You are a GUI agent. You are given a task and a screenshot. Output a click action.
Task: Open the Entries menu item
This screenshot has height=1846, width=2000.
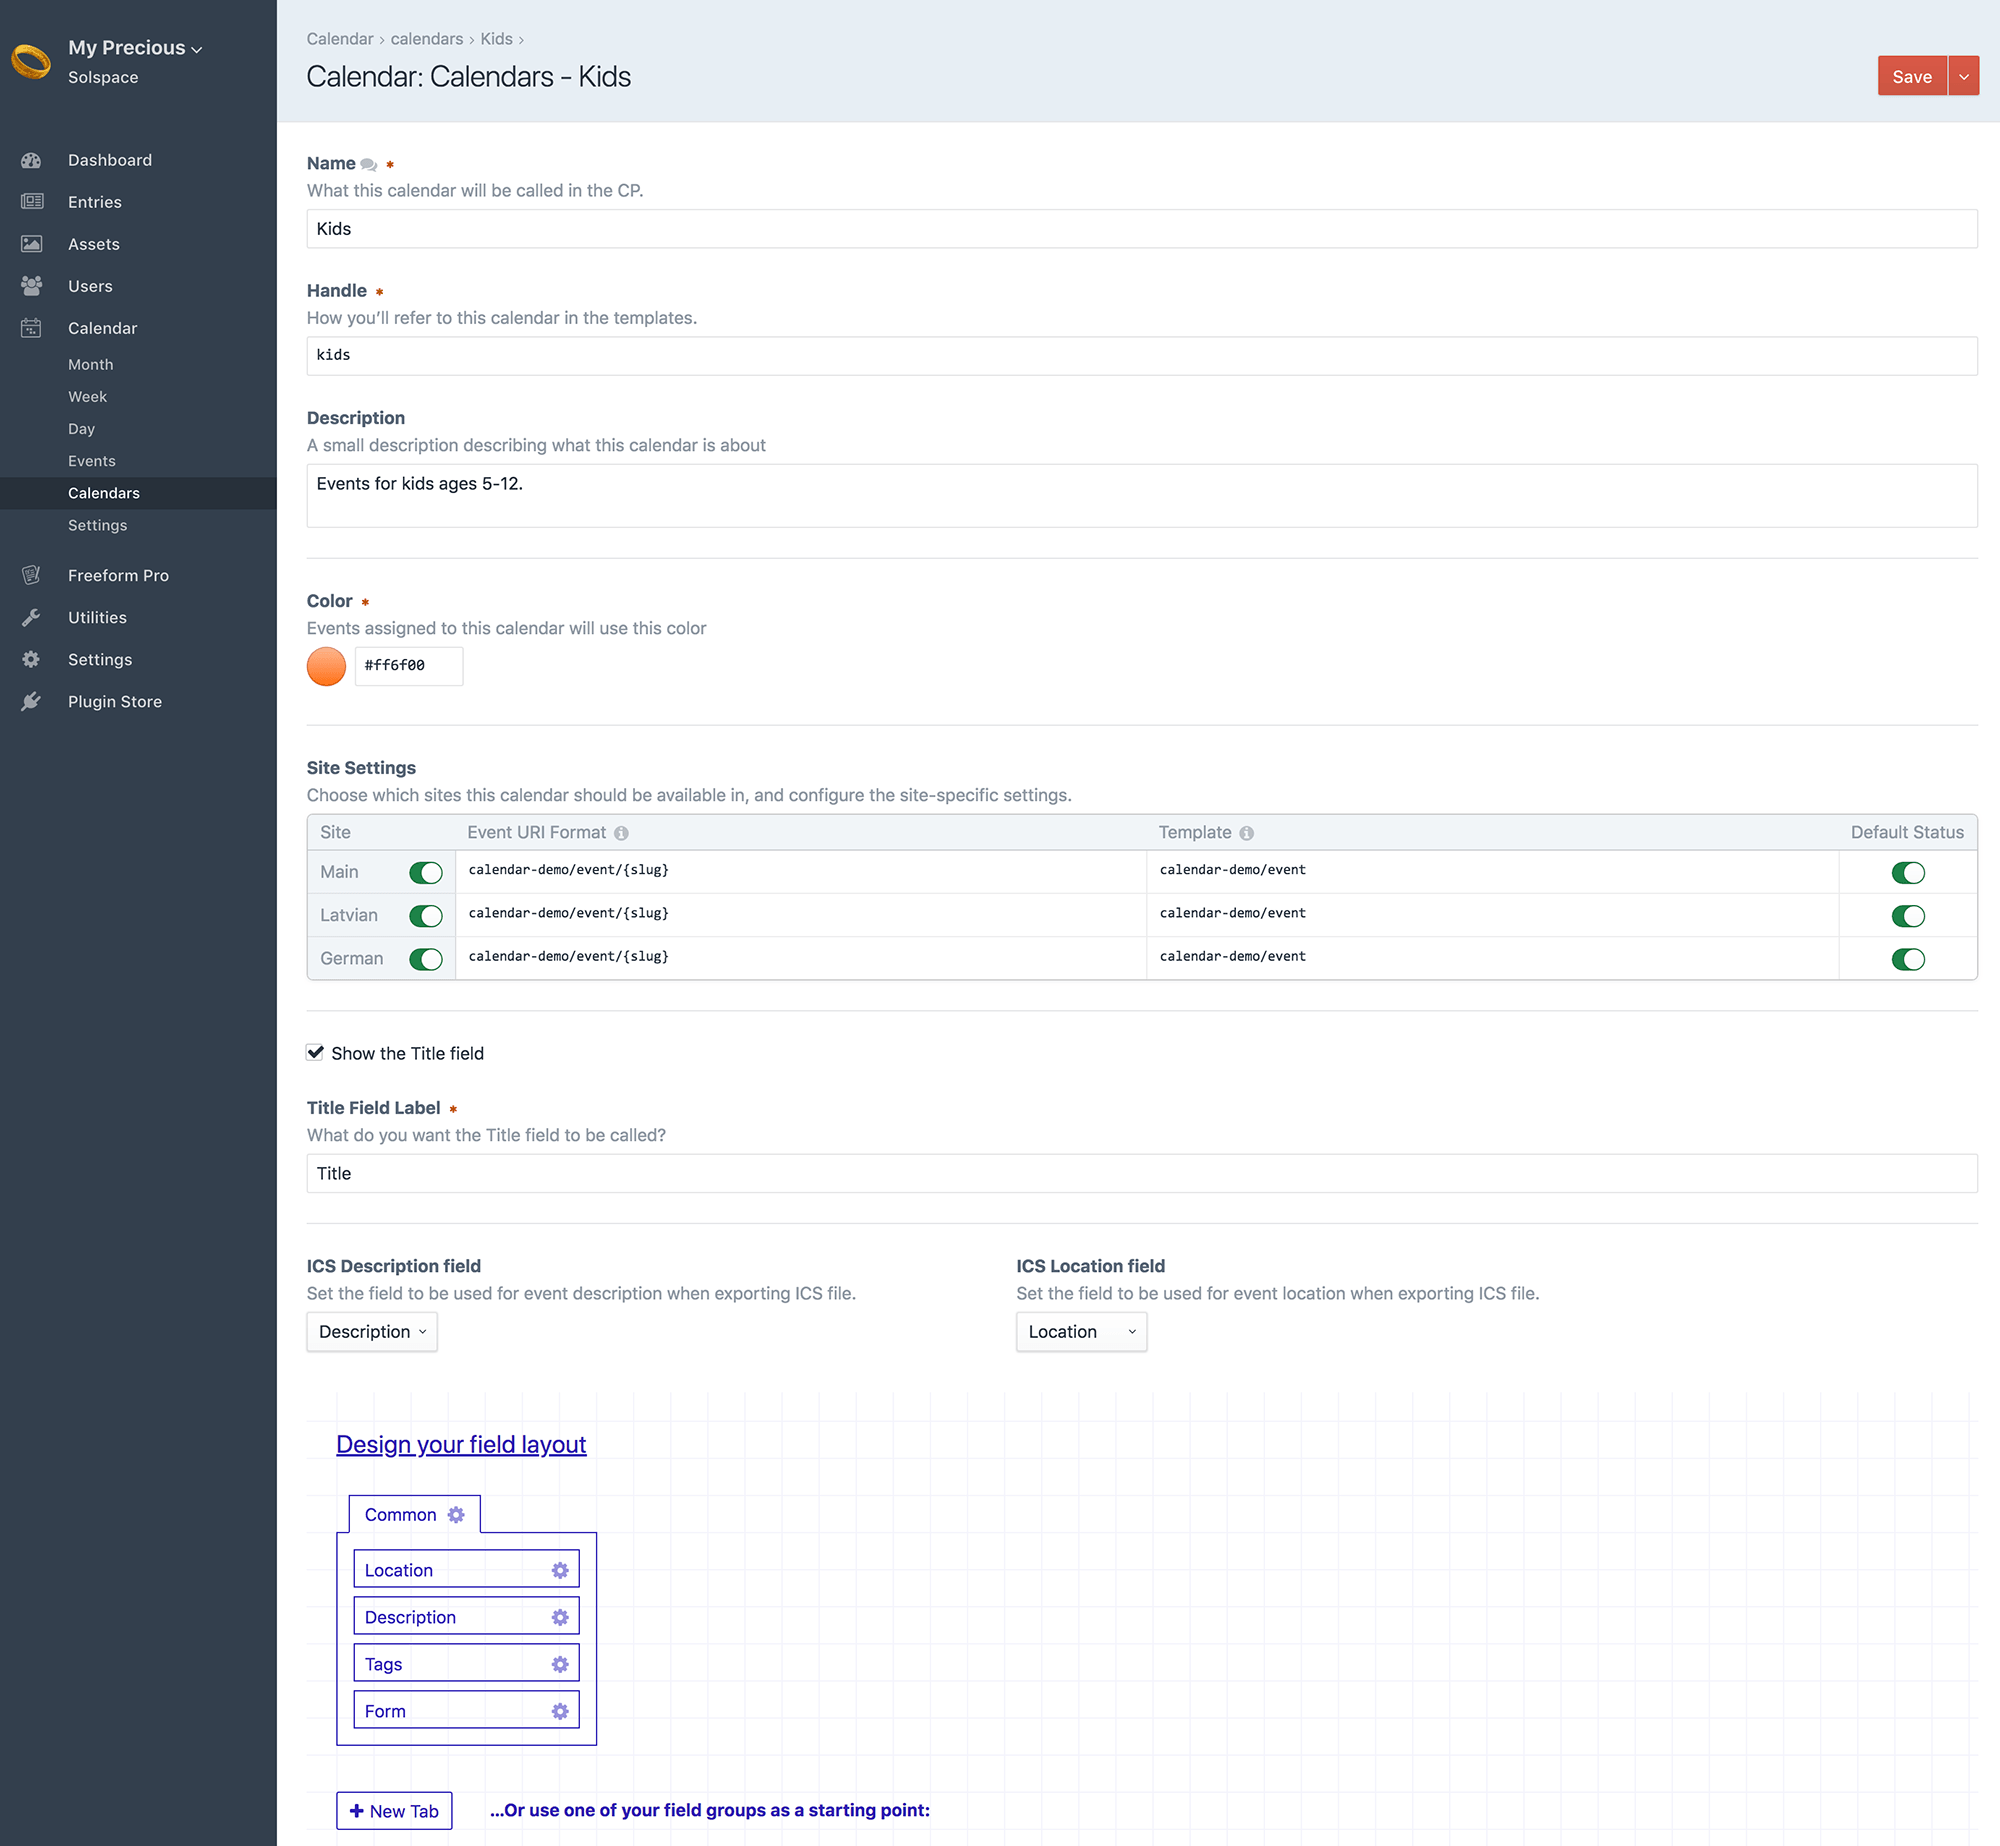pos(94,202)
